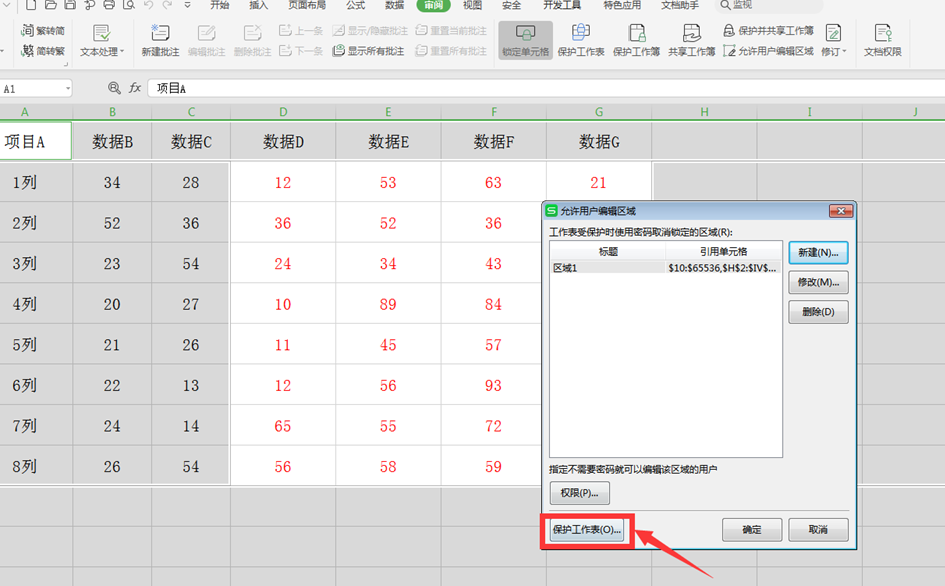
Task: Click 确定 in the dialog
Action: 752,529
